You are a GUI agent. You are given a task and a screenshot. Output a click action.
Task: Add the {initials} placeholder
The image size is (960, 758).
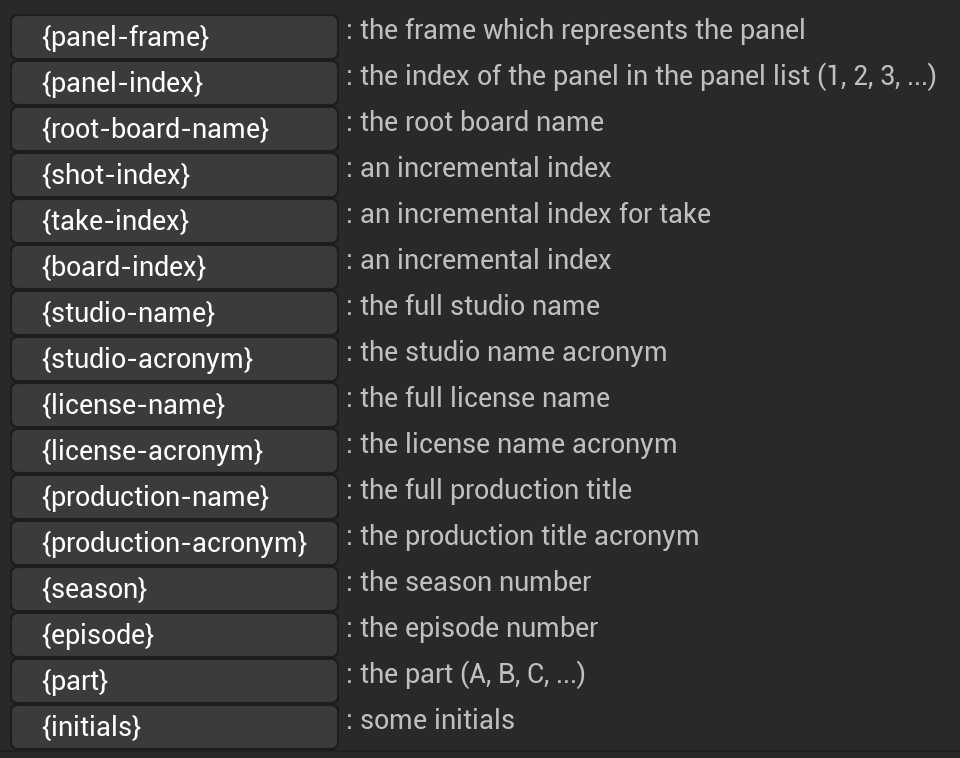click(174, 727)
